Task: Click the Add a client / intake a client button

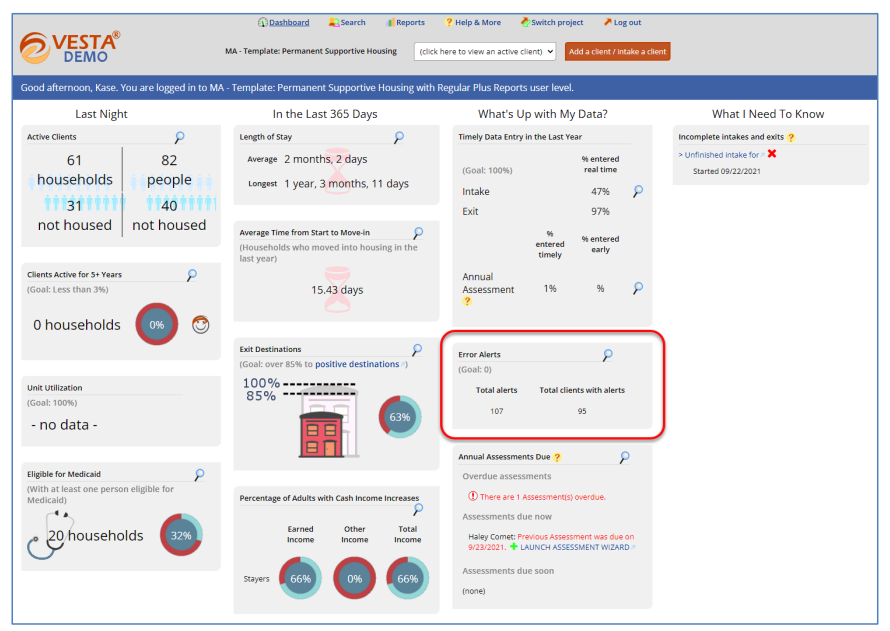Action: click(x=617, y=49)
